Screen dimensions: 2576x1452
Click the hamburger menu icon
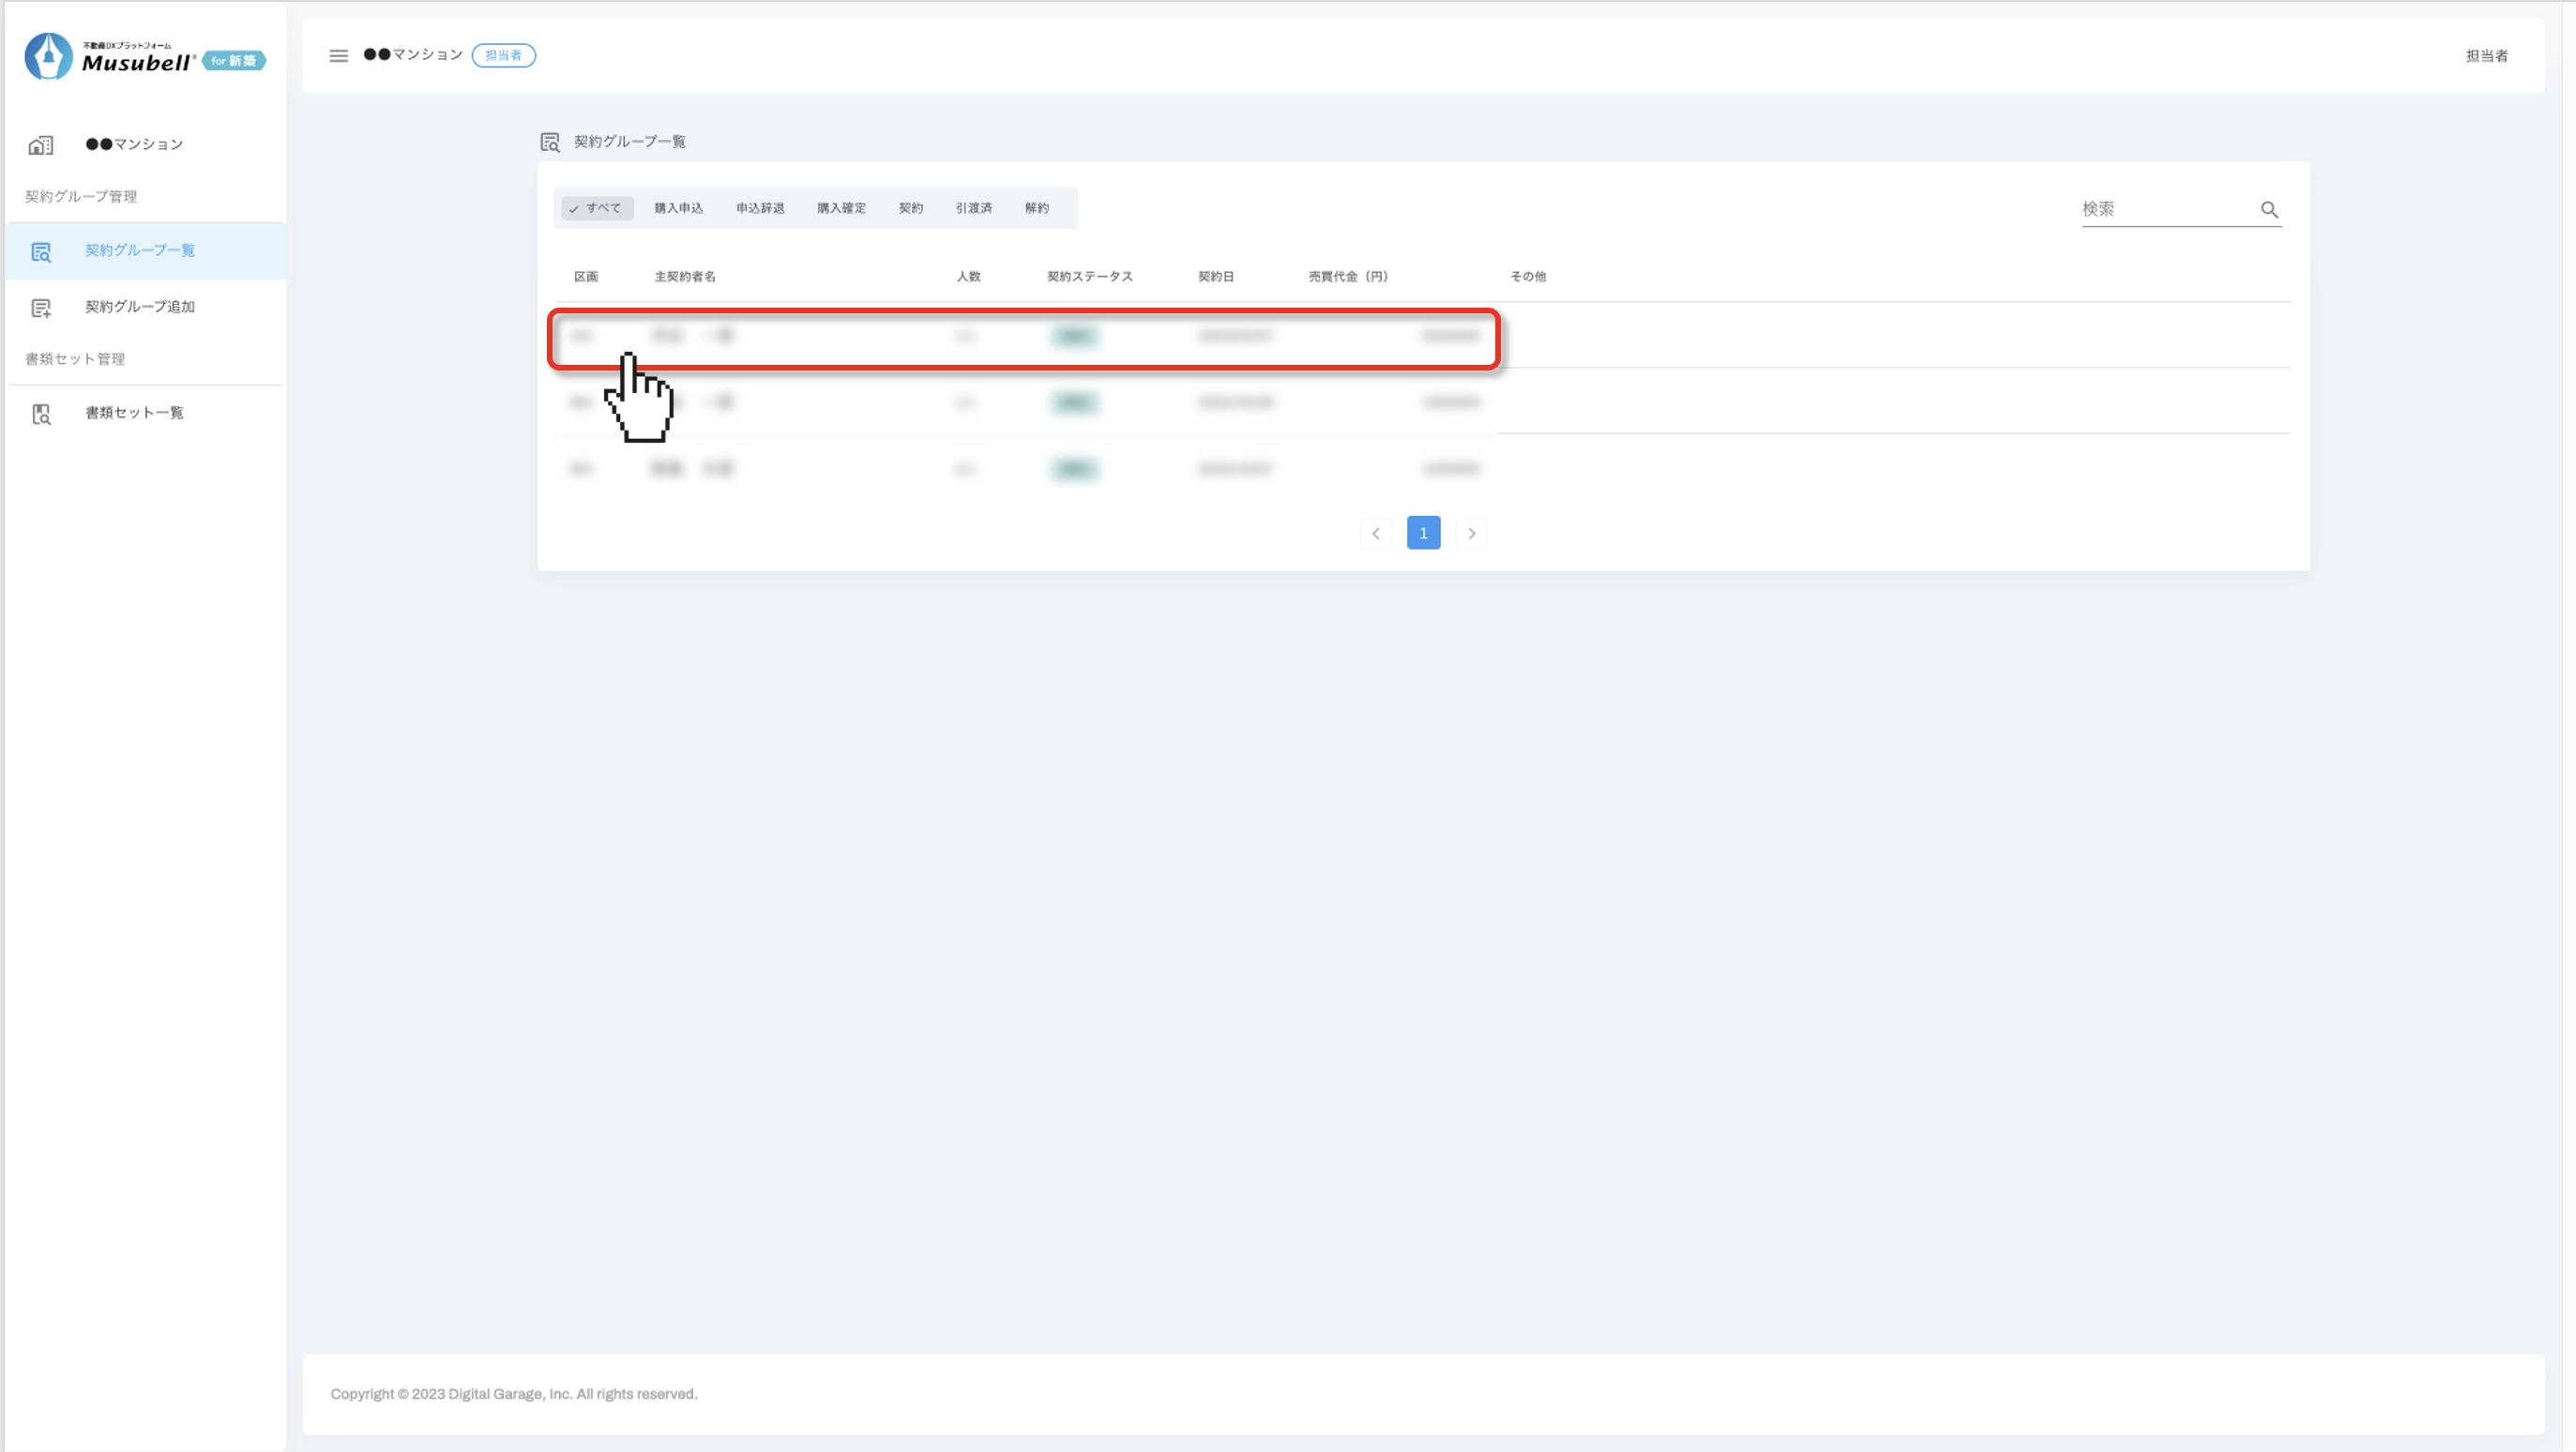(x=338, y=56)
